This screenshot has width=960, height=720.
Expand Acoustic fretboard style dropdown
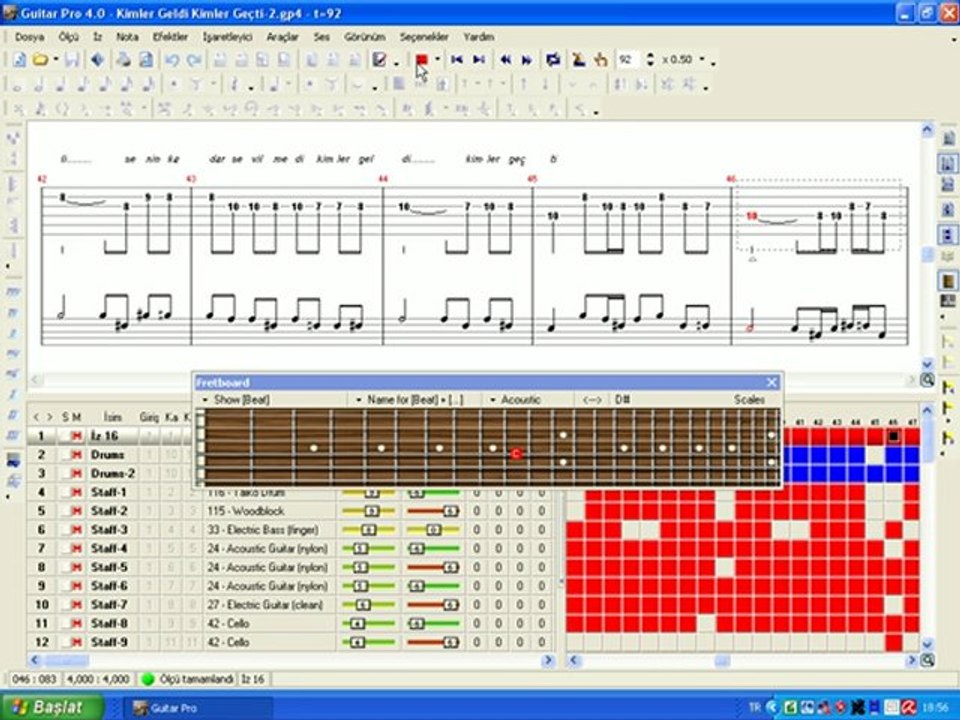[492, 400]
